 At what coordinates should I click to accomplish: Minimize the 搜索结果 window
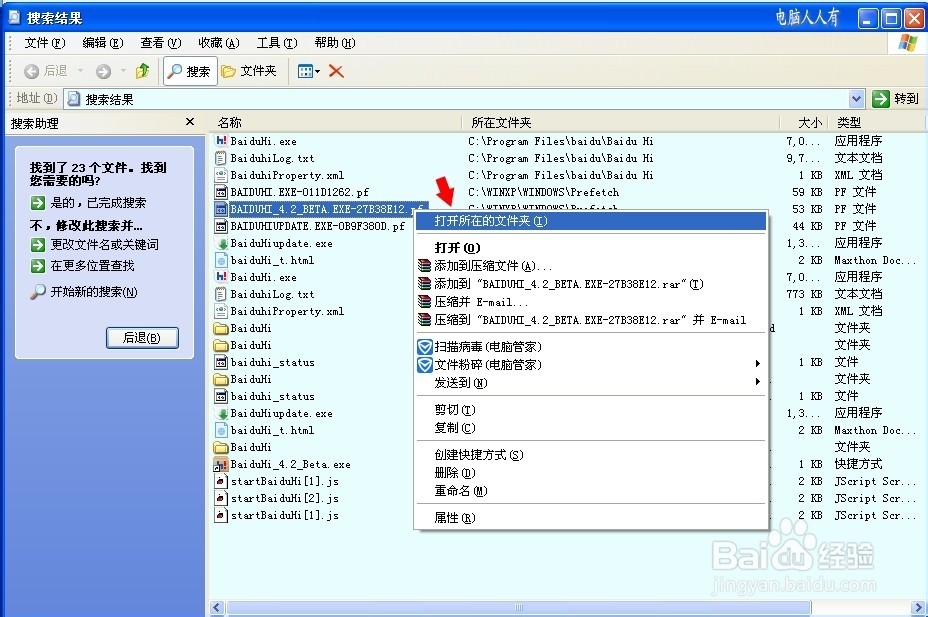pos(868,18)
